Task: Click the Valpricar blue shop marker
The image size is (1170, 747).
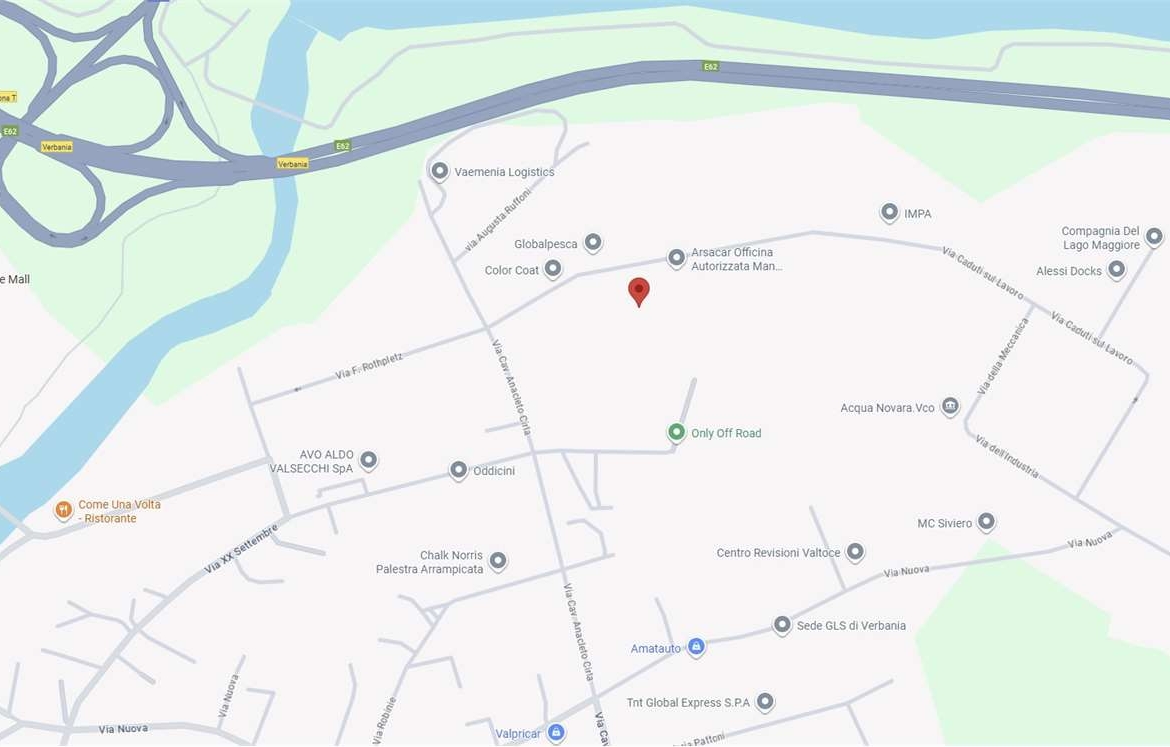Action: pos(556,733)
